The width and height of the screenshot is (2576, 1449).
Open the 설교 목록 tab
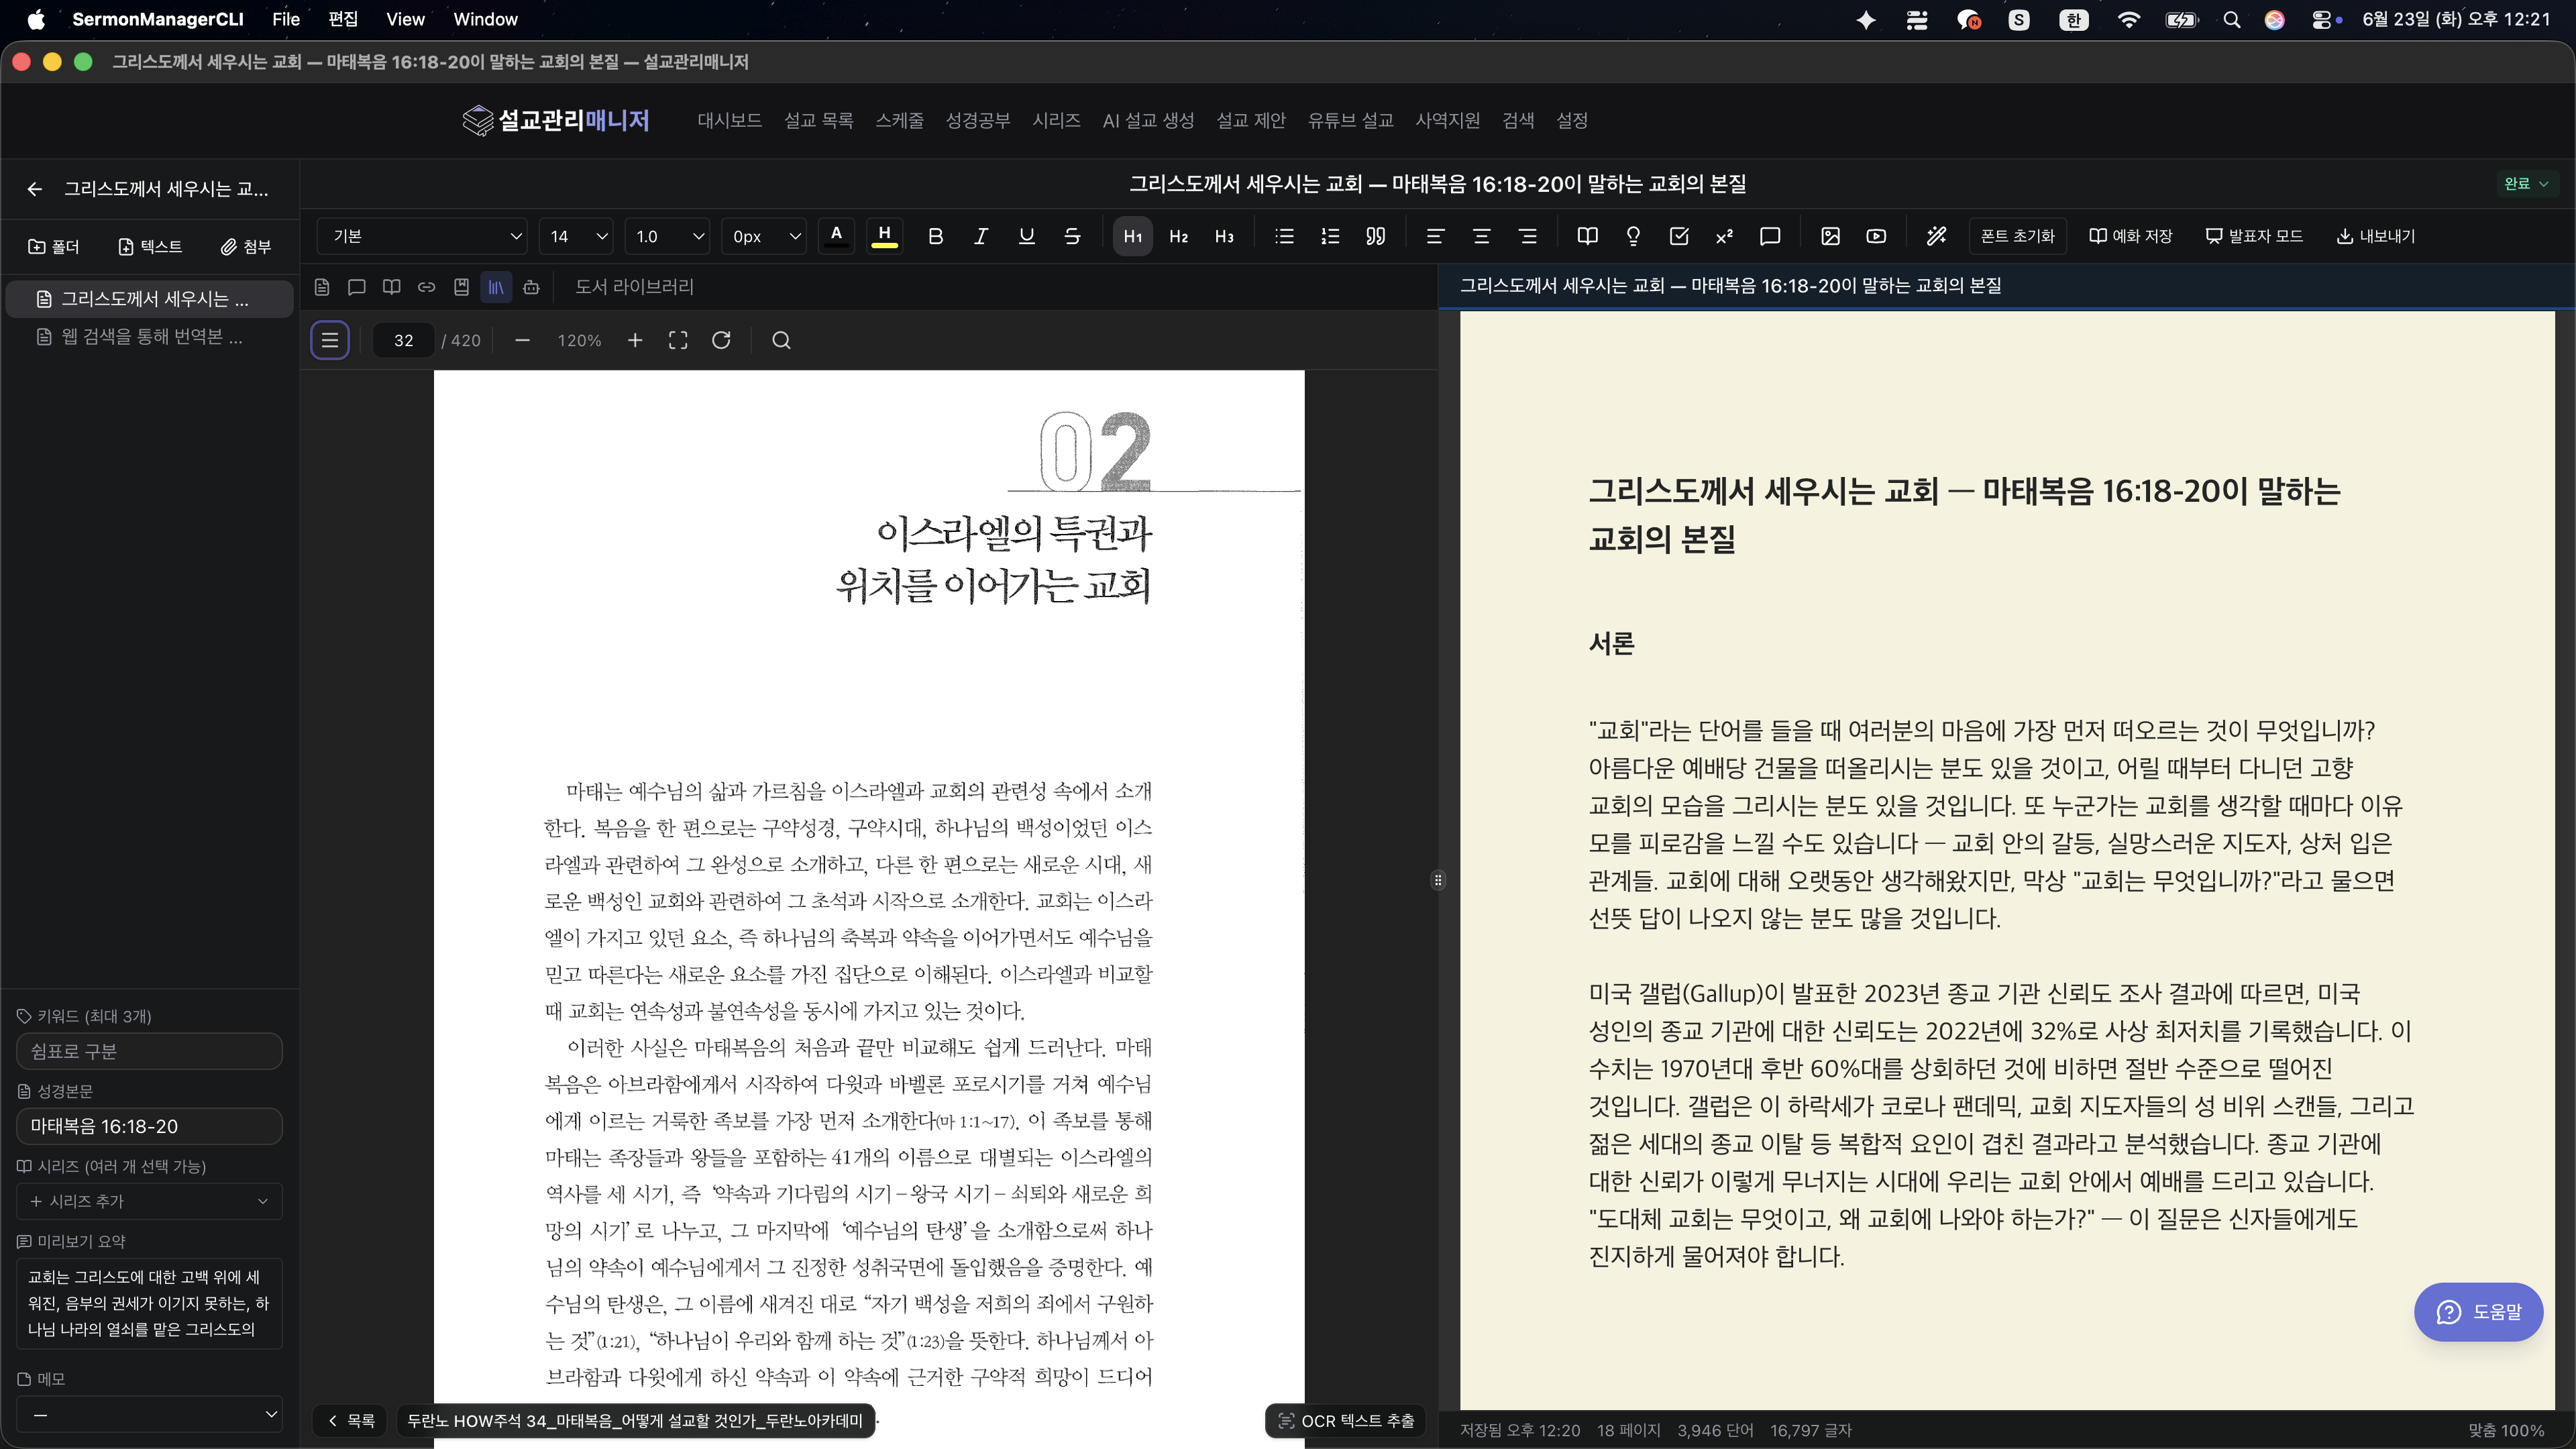tap(818, 120)
